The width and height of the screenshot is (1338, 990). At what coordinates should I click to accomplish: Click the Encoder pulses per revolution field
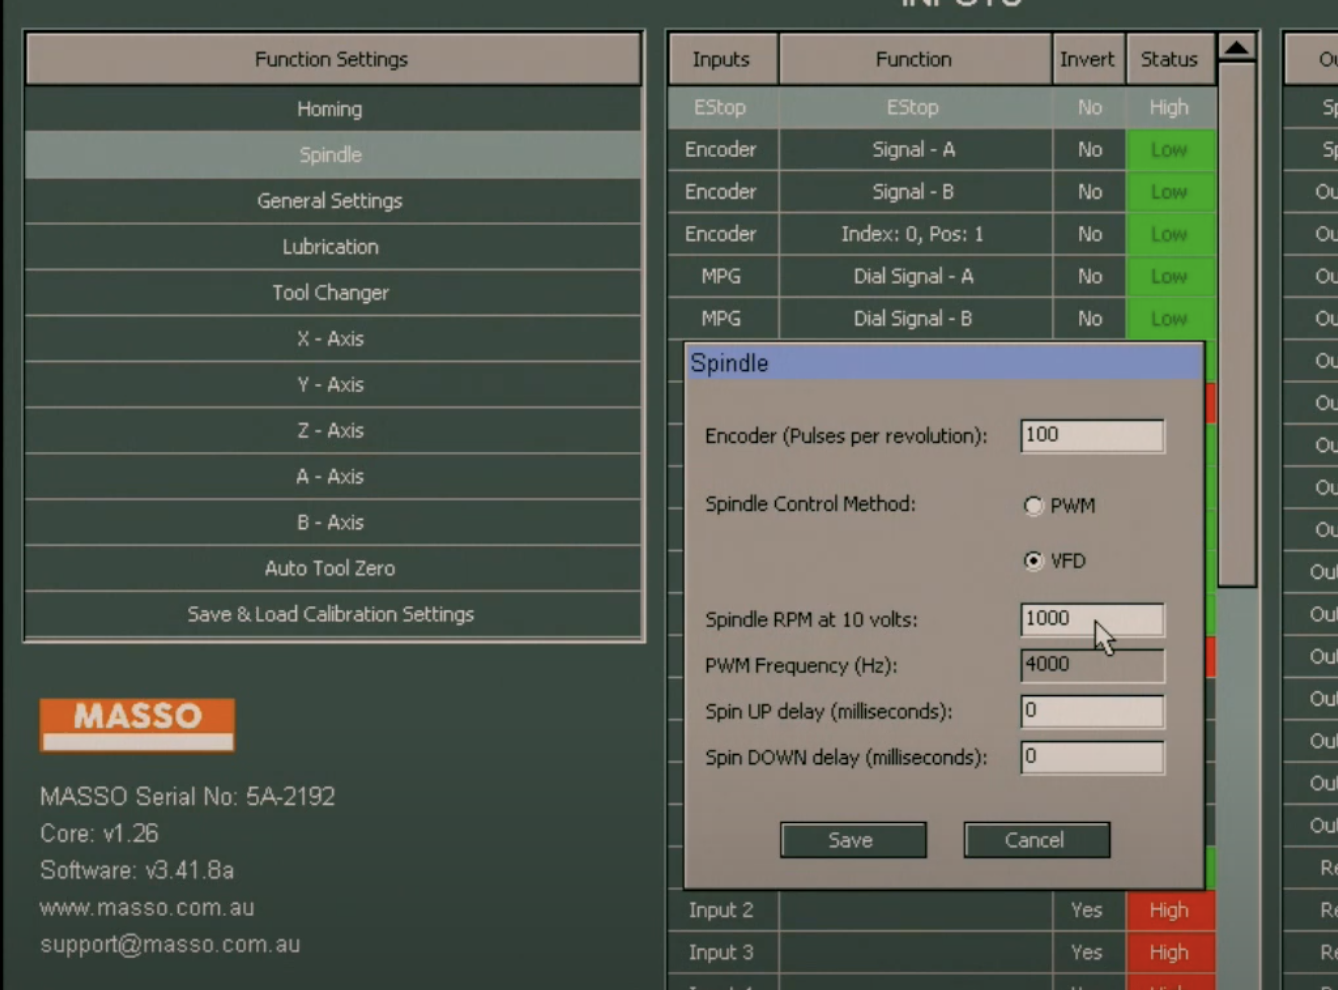coord(1091,435)
